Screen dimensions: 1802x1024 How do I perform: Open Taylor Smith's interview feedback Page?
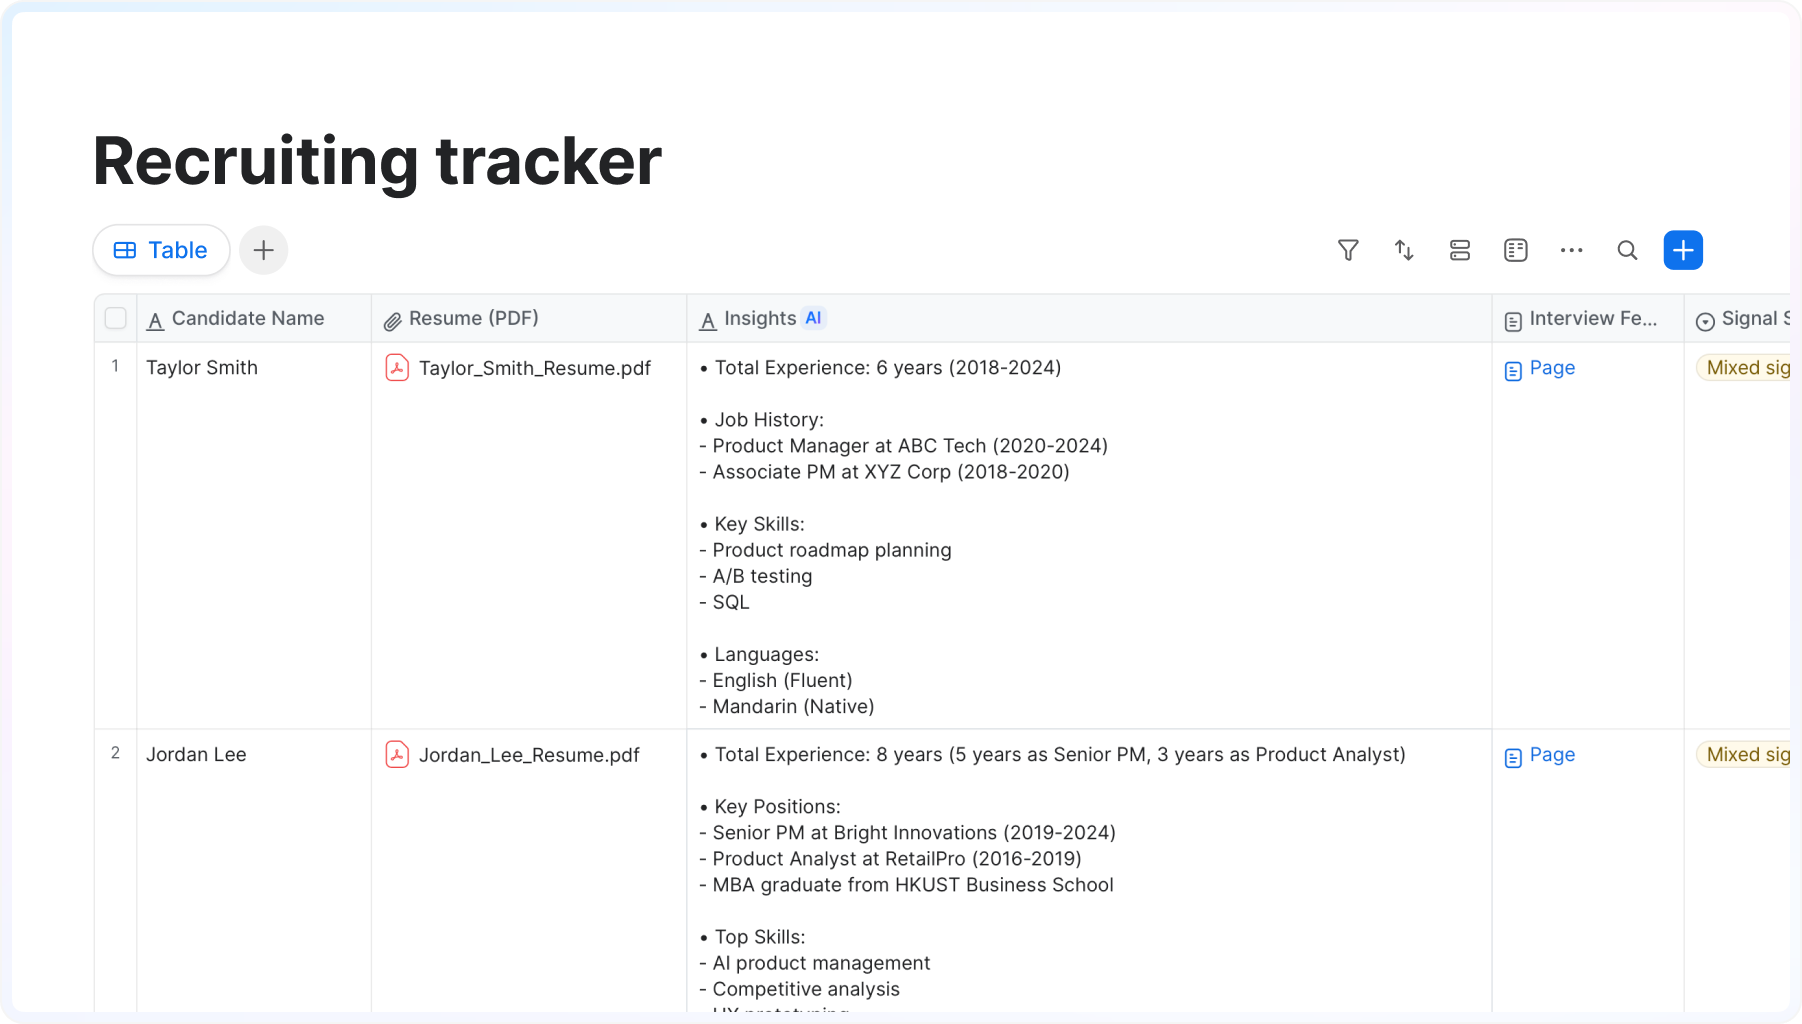tap(1551, 368)
